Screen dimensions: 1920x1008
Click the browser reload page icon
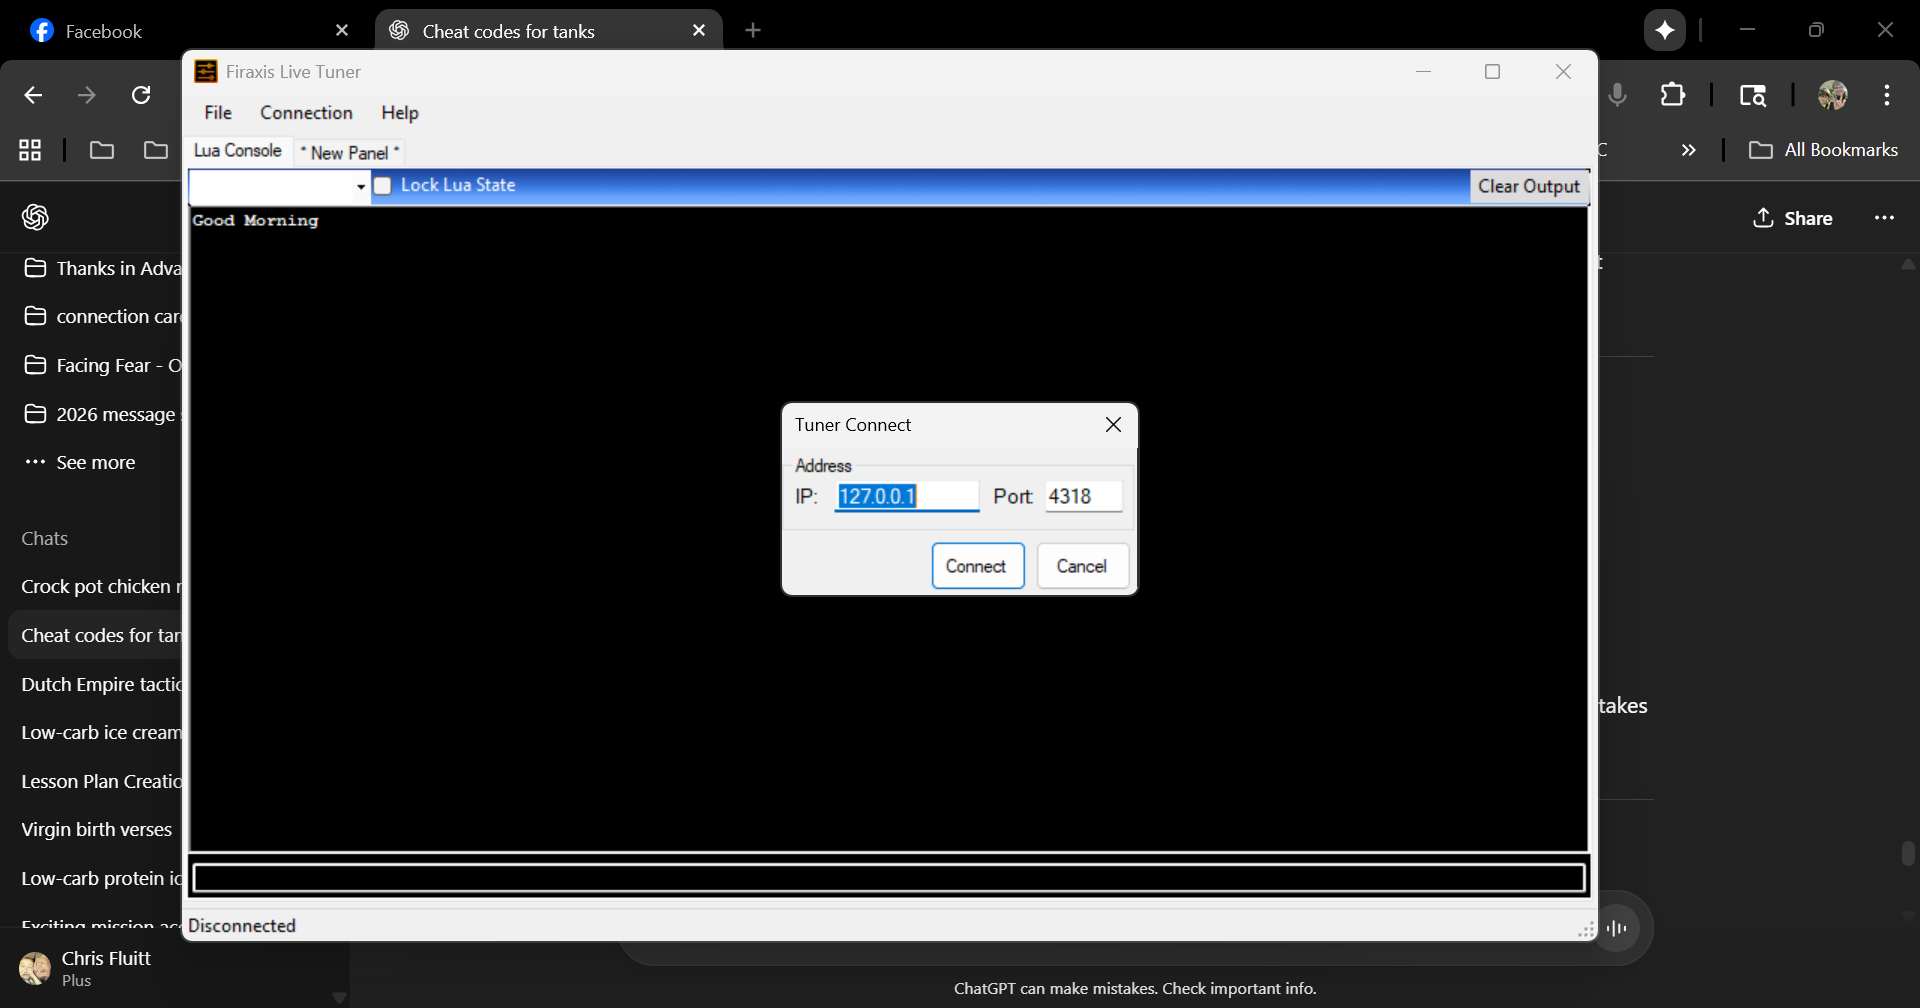(141, 95)
